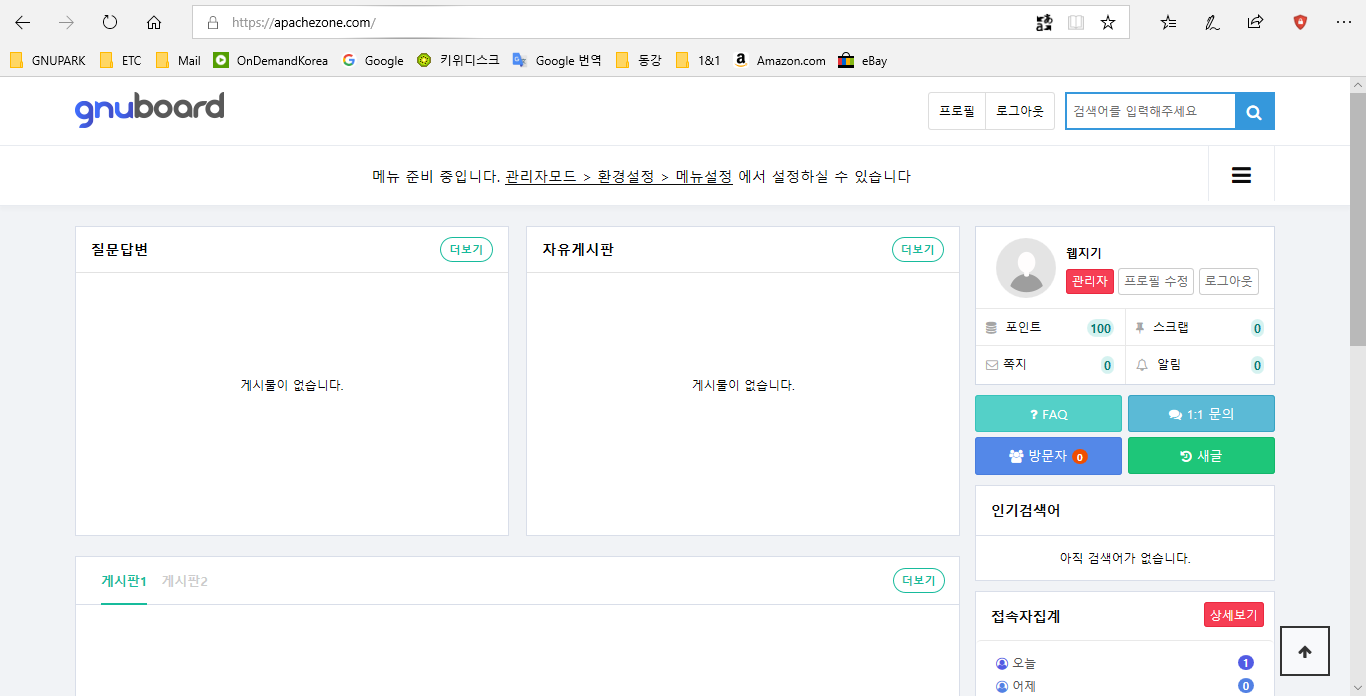Screen dimensions: 1366x696
Task: Click the scroll-to-top arrow button
Action: pyautogui.click(x=1304, y=652)
